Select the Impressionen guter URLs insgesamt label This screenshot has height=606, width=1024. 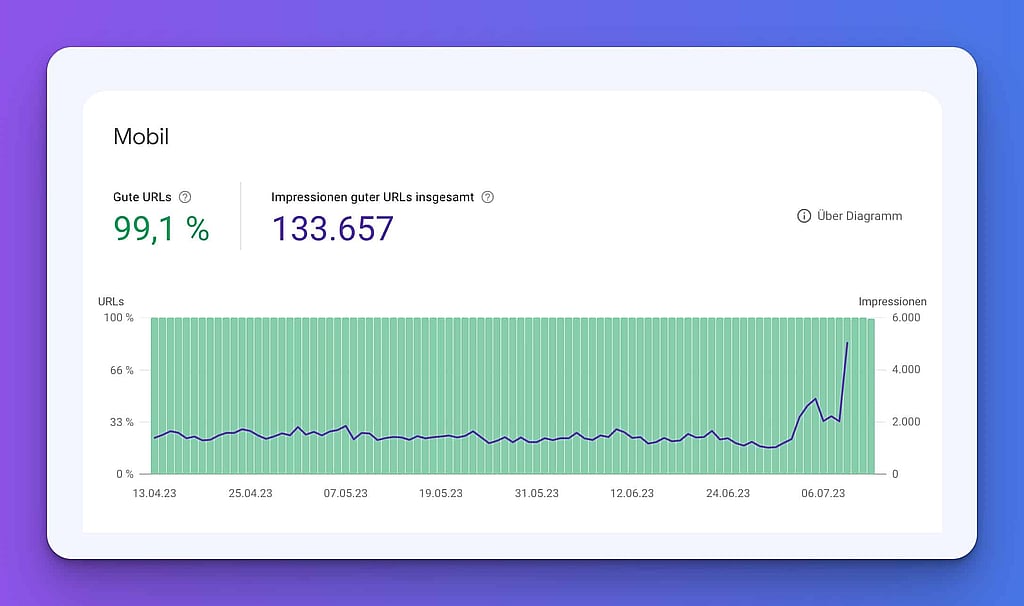(373, 197)
